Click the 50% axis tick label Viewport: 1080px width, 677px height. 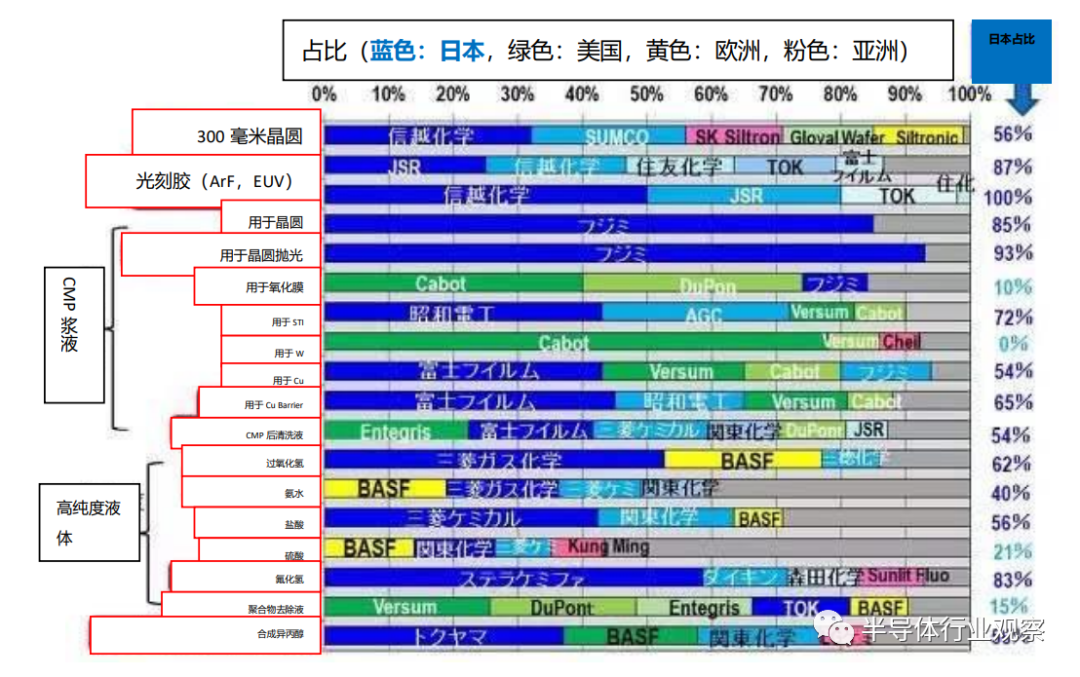[646, 95]
